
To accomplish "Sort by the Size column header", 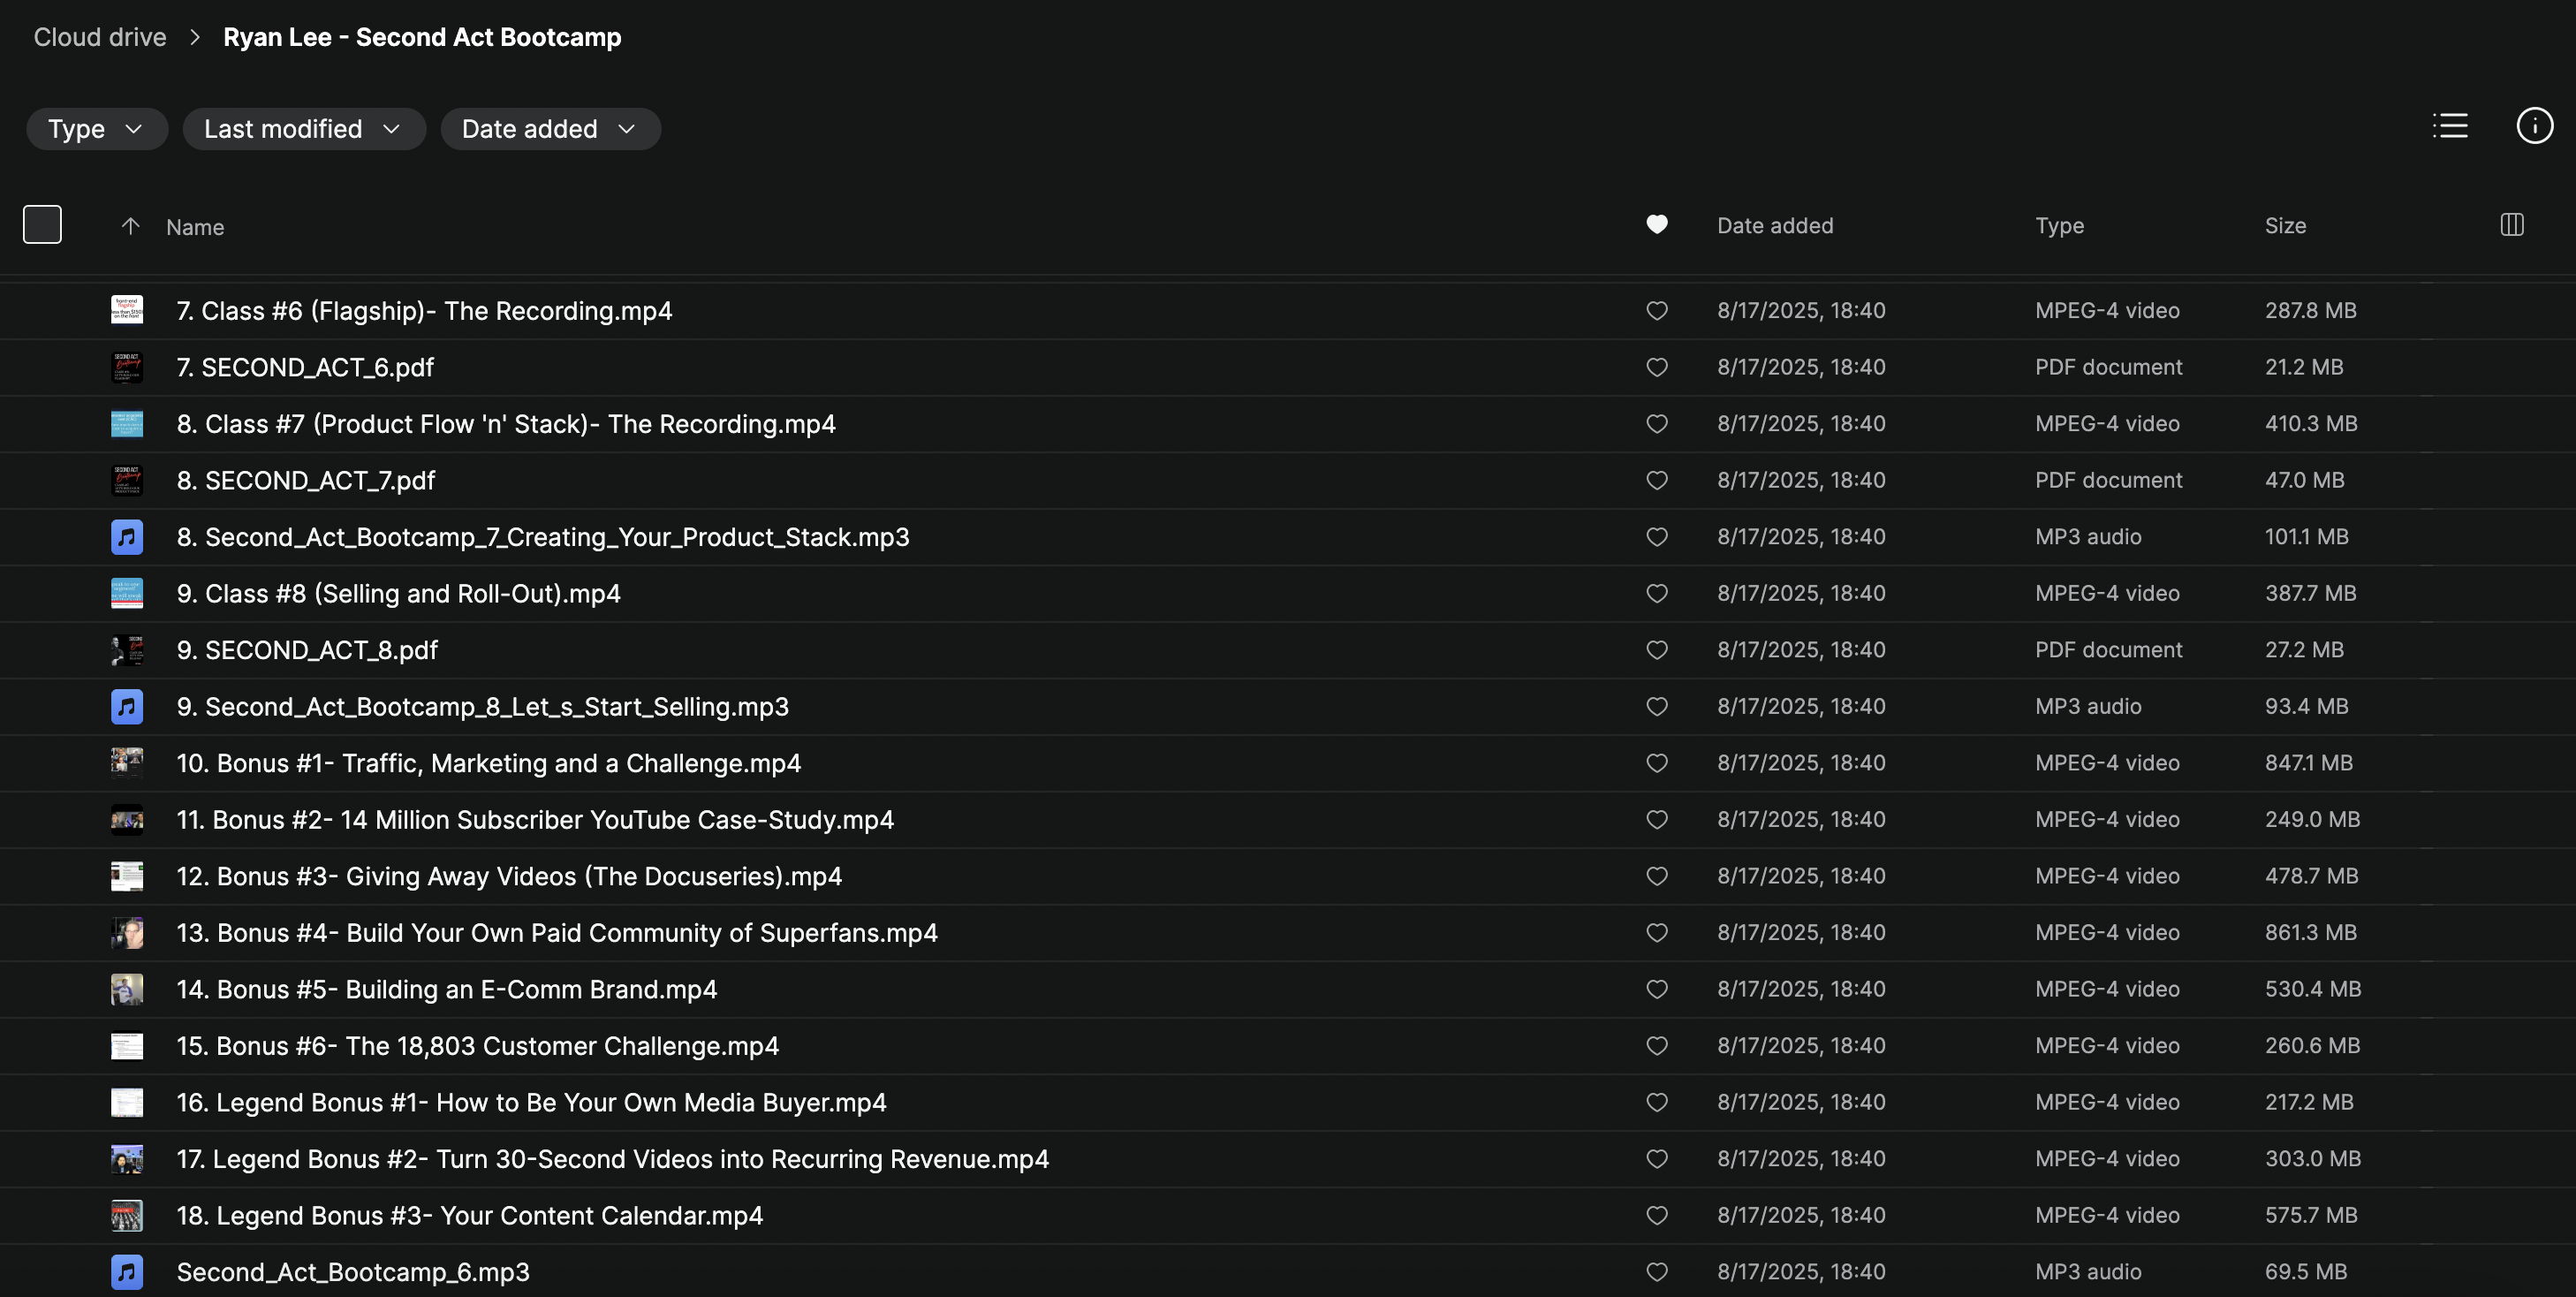I will coord(2285,226).
